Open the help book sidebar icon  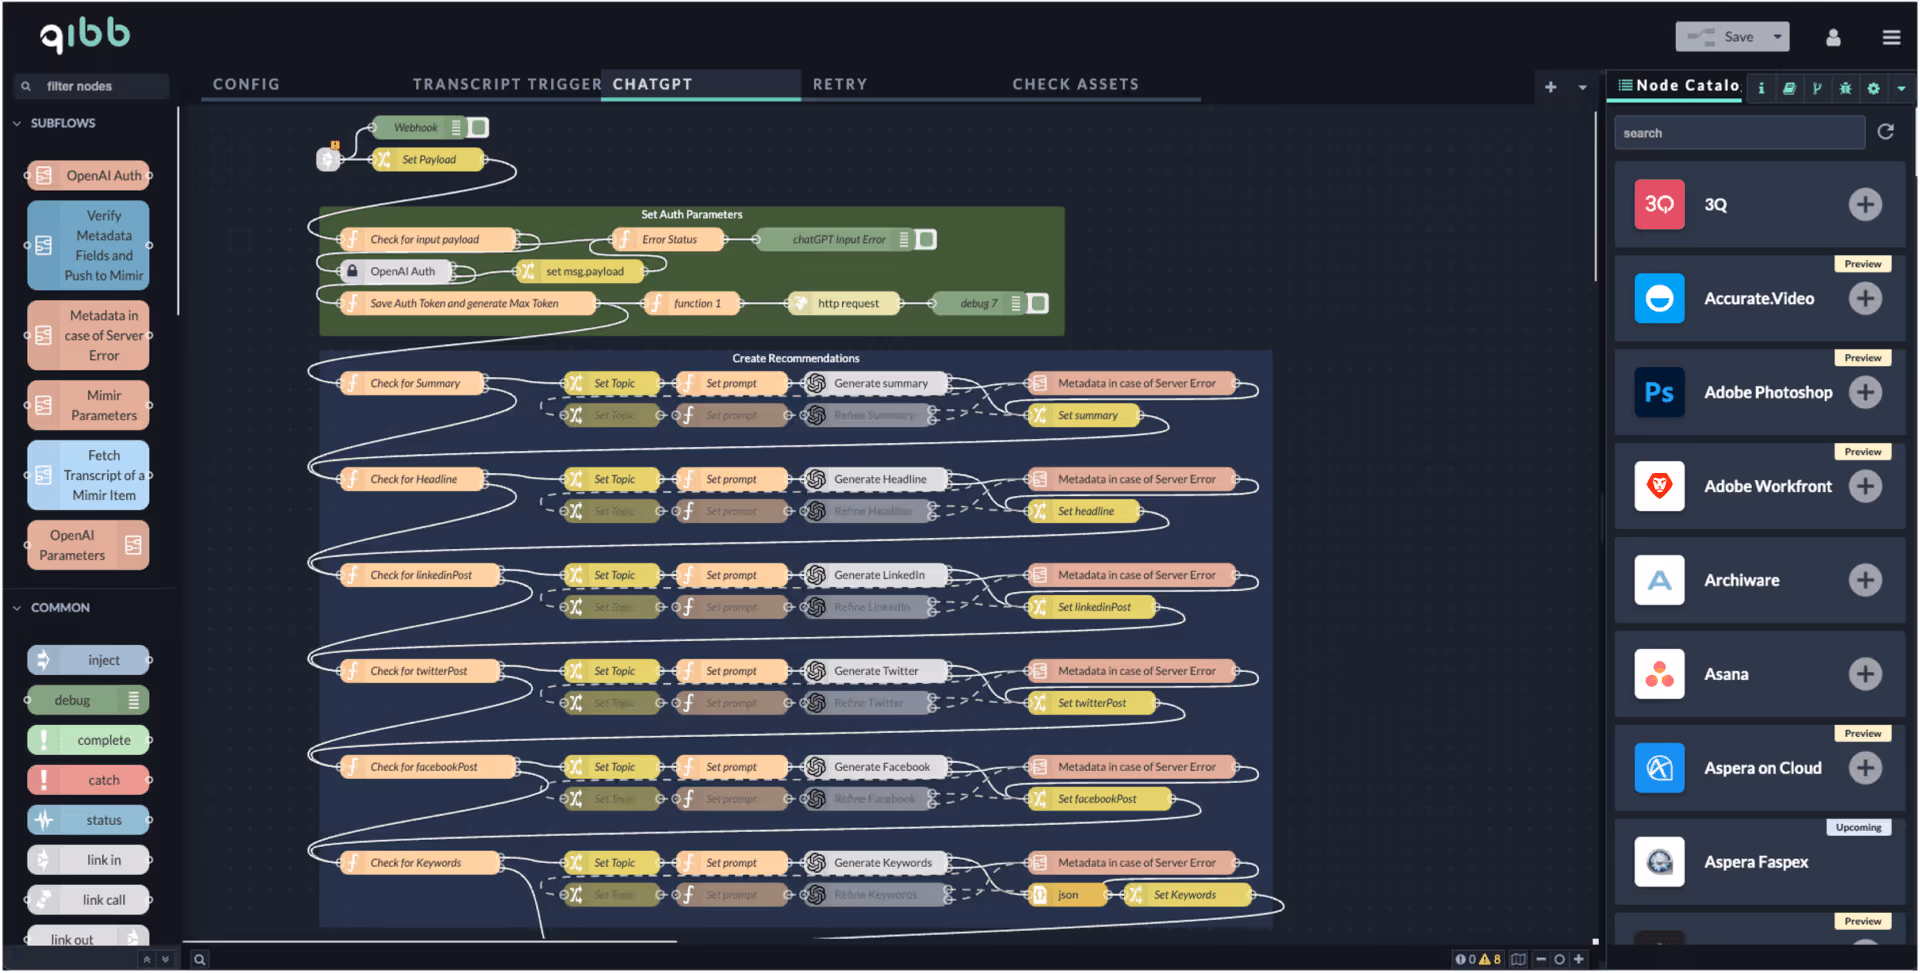pos(1789,88)
